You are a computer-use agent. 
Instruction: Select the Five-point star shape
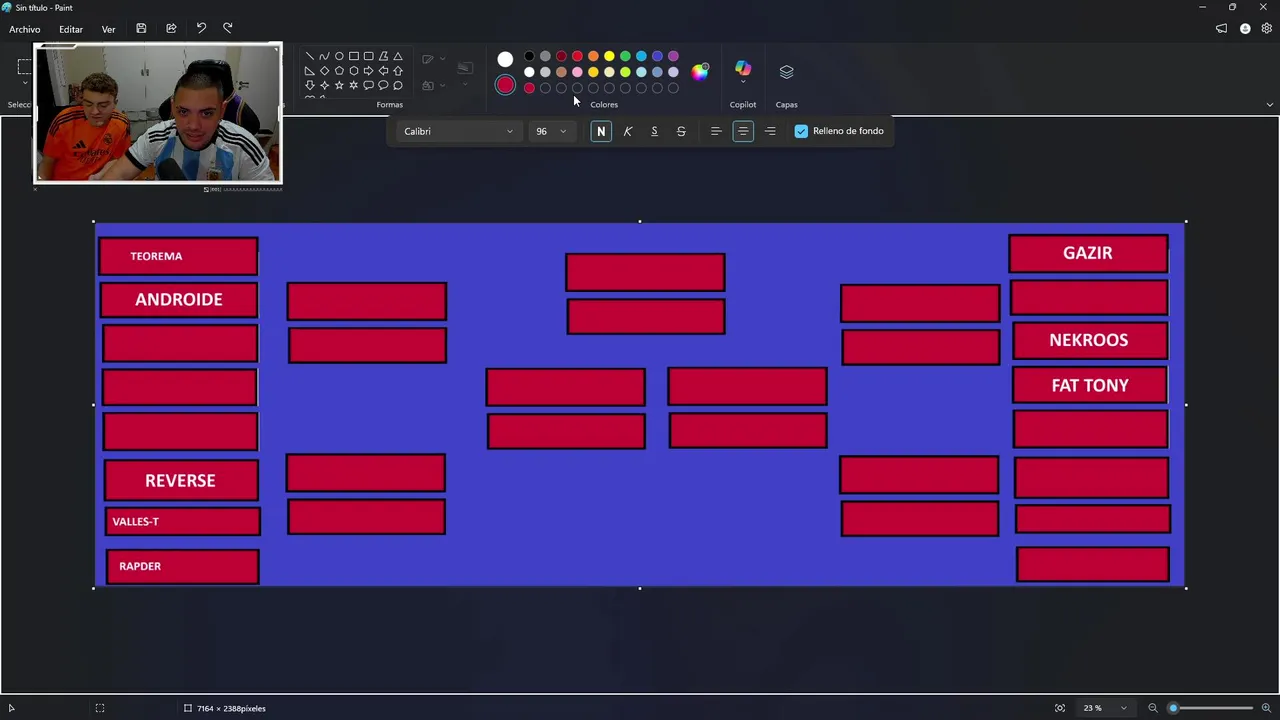(x=339, y=86)
